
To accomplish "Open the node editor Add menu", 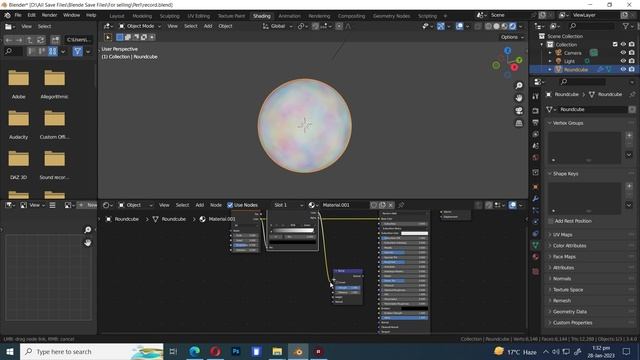I will click(x=200, y=205).
